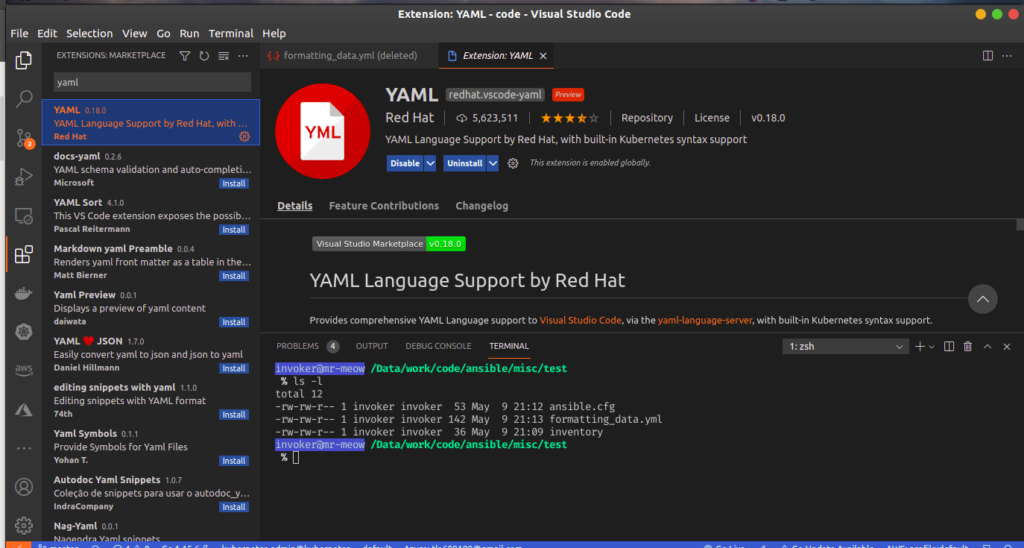The image size is (1024, 548).
Task: Open Docker view in activity bar
Action: click(24, 293)
